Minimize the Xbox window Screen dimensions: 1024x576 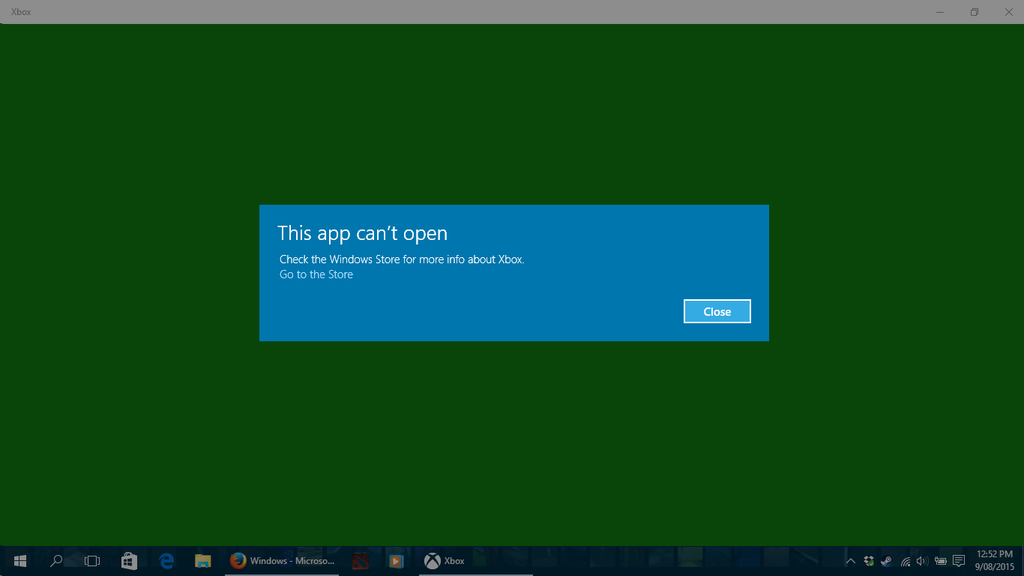(x=940, y=12)
